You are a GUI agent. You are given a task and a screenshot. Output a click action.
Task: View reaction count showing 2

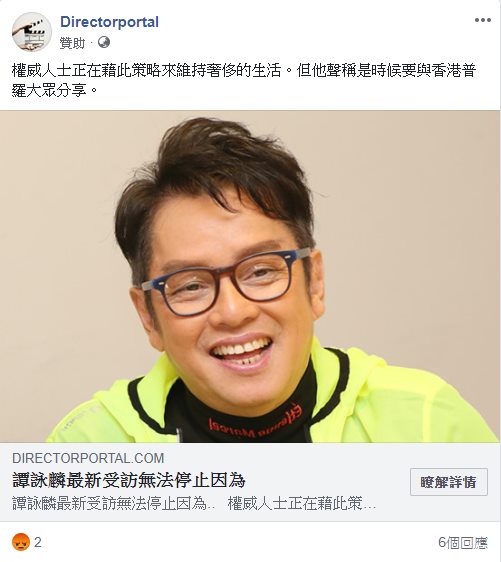coord(38,542)
